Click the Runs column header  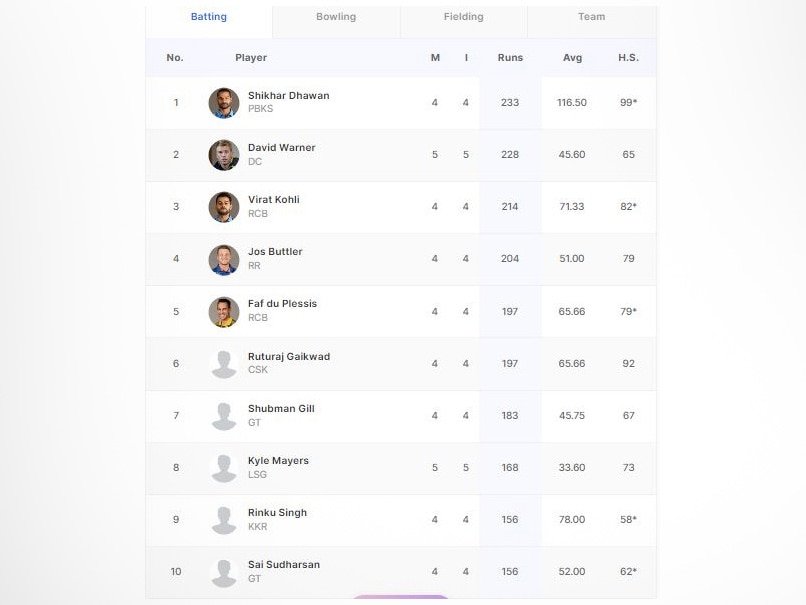(x=510, y=58)
